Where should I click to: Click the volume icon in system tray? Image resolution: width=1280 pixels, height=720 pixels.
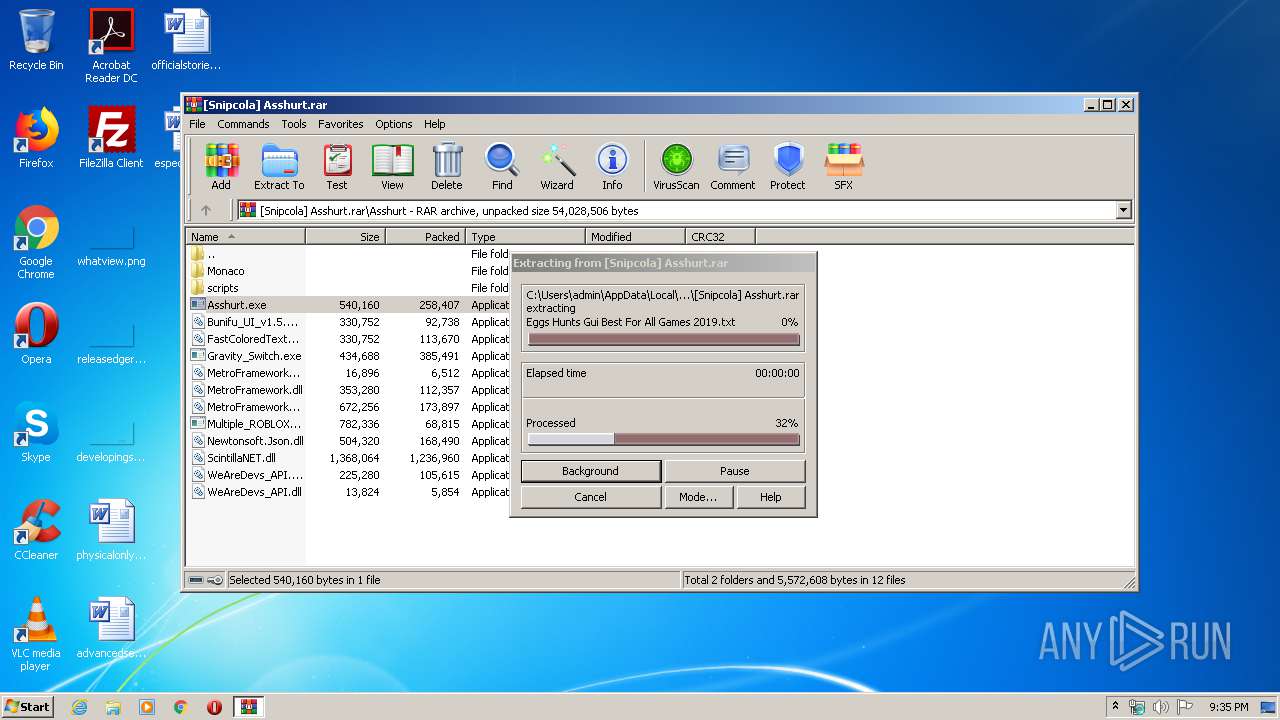click(1161, 707)
